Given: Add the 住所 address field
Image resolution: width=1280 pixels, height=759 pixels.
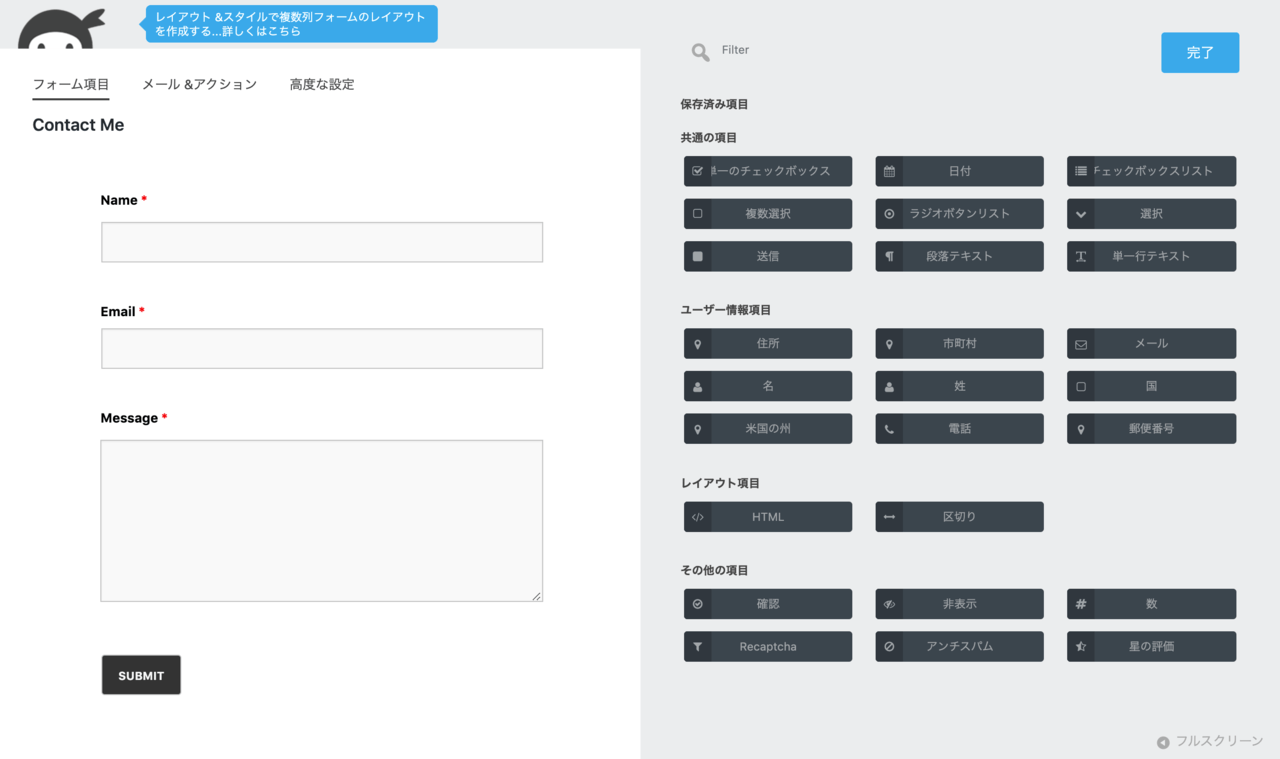Looking at the screenshot, I should coord(768,344).
